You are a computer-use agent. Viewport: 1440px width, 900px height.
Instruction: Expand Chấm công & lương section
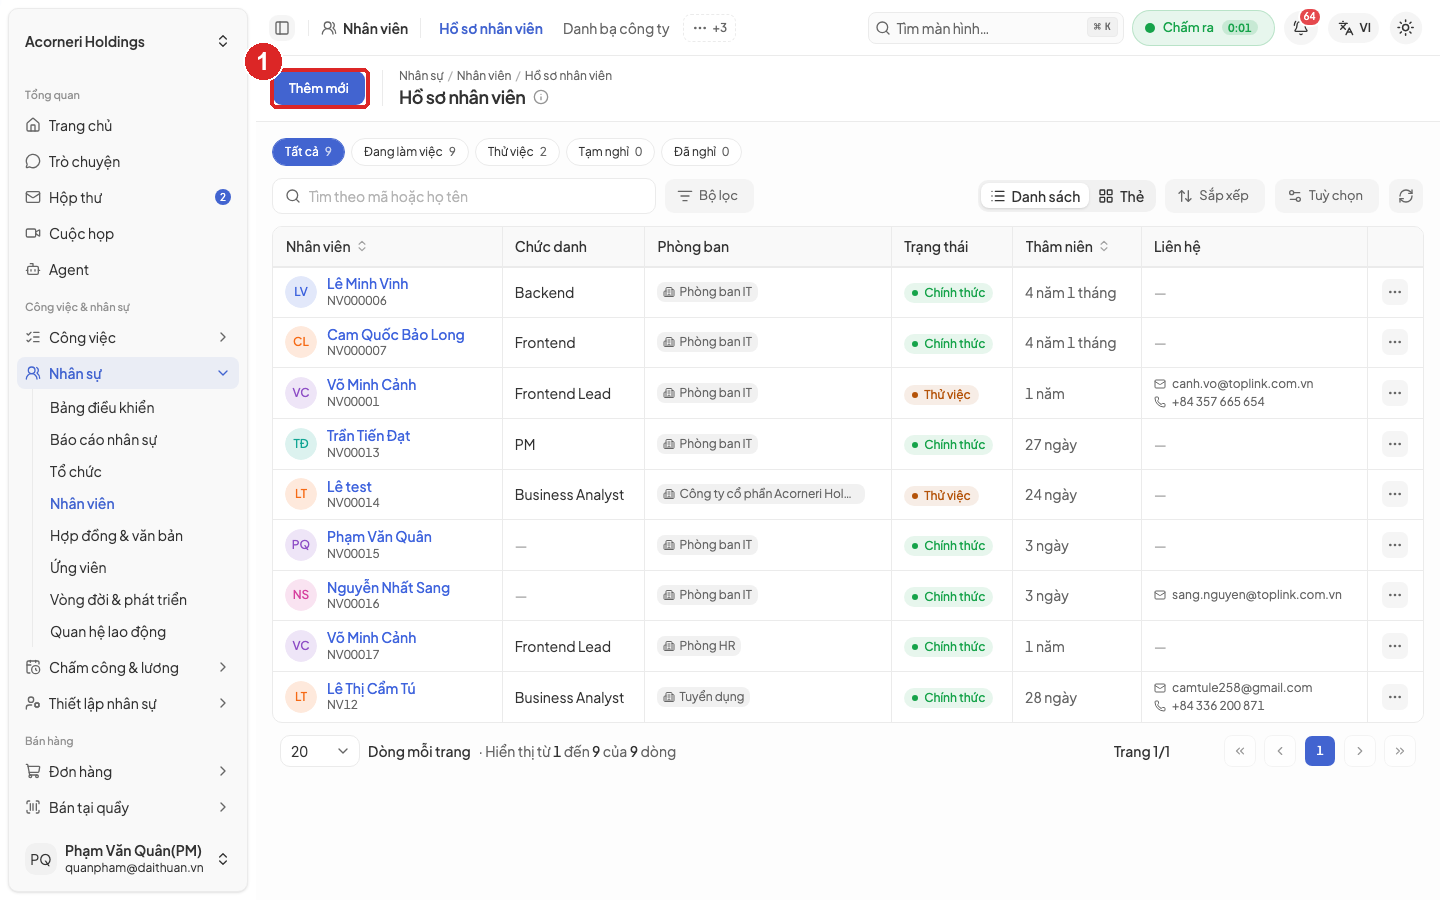(x=128, y=668)
